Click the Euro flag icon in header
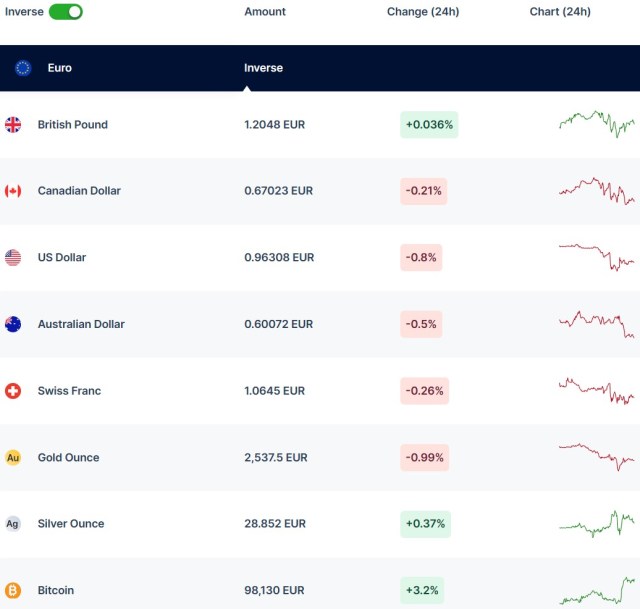The image size is (640, 609). tap(23, 68)
